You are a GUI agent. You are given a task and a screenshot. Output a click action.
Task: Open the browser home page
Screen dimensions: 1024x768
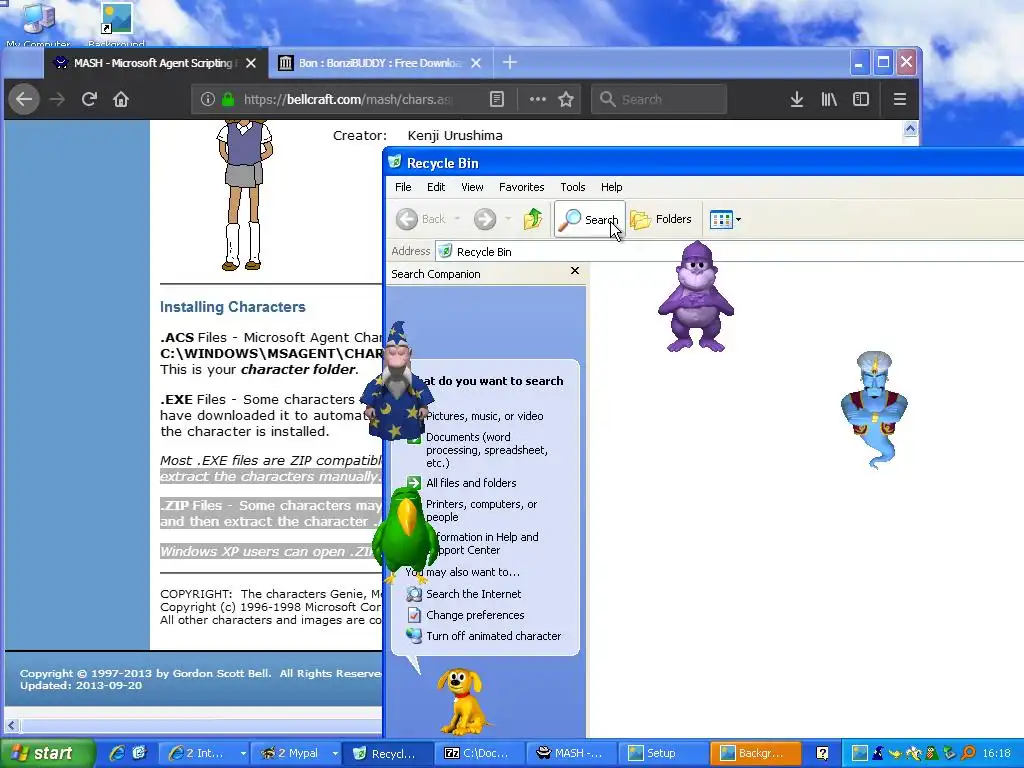(121, 99)
